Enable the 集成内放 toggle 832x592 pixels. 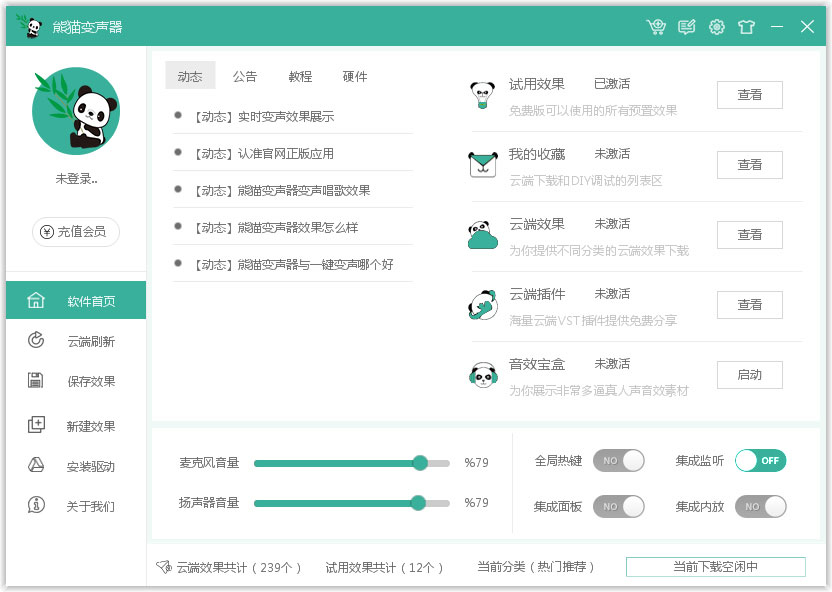[x=761, y=506]
